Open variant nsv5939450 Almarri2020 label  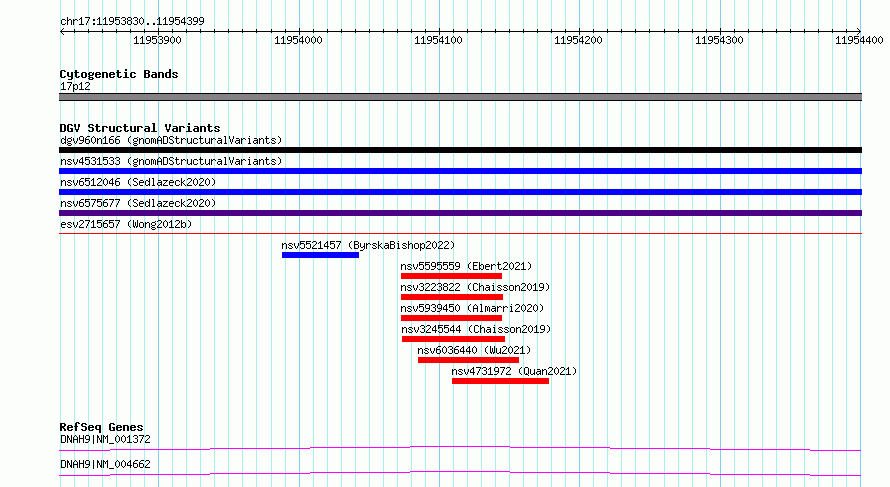point(472,308)
